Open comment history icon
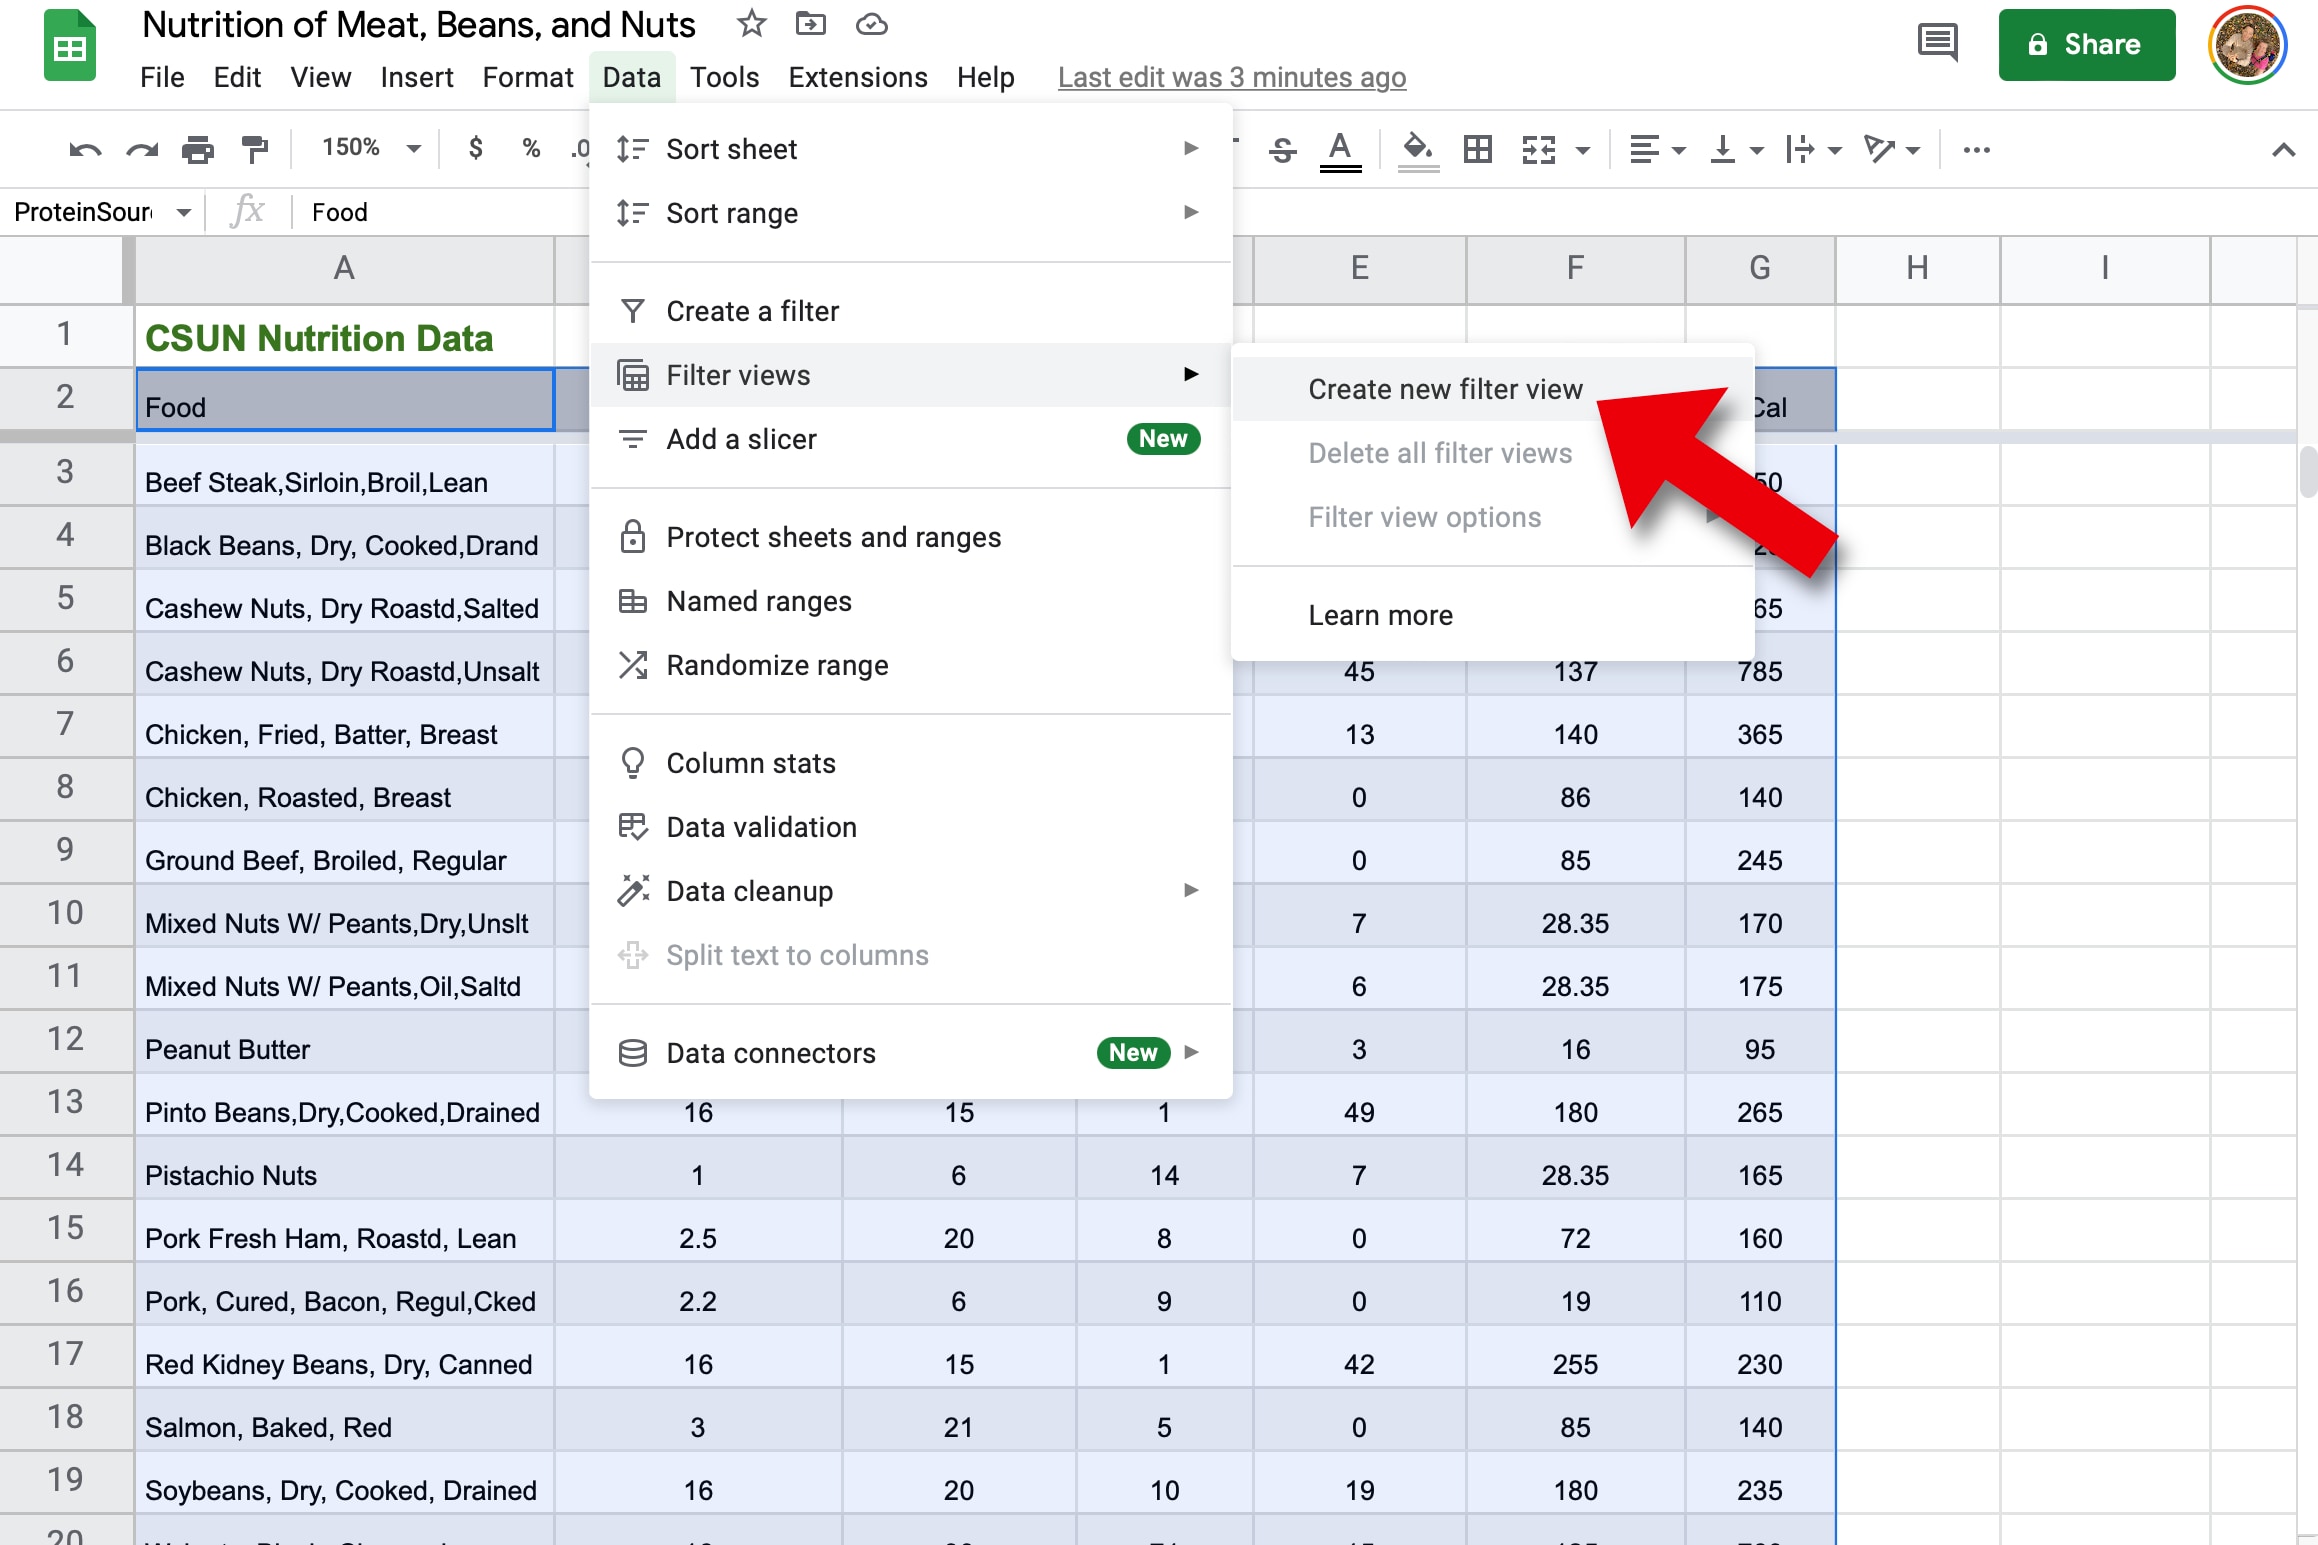This screenshot has width=2318, height=1545. tap(1937, 44)
